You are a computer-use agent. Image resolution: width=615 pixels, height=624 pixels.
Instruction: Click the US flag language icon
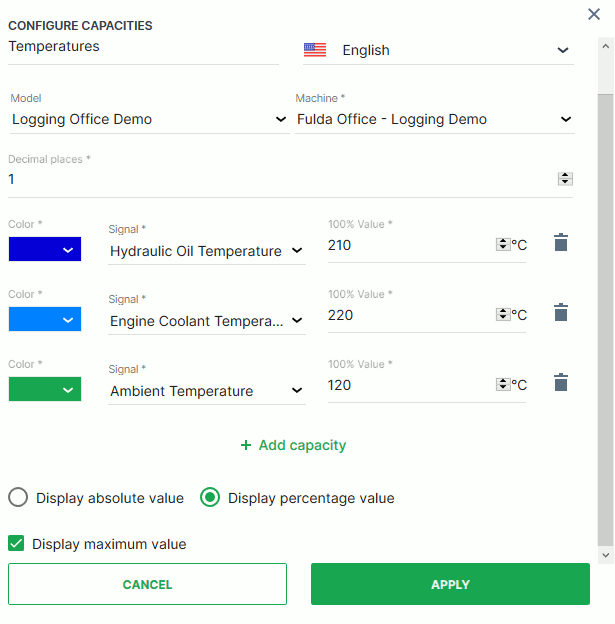click(315, 50)
